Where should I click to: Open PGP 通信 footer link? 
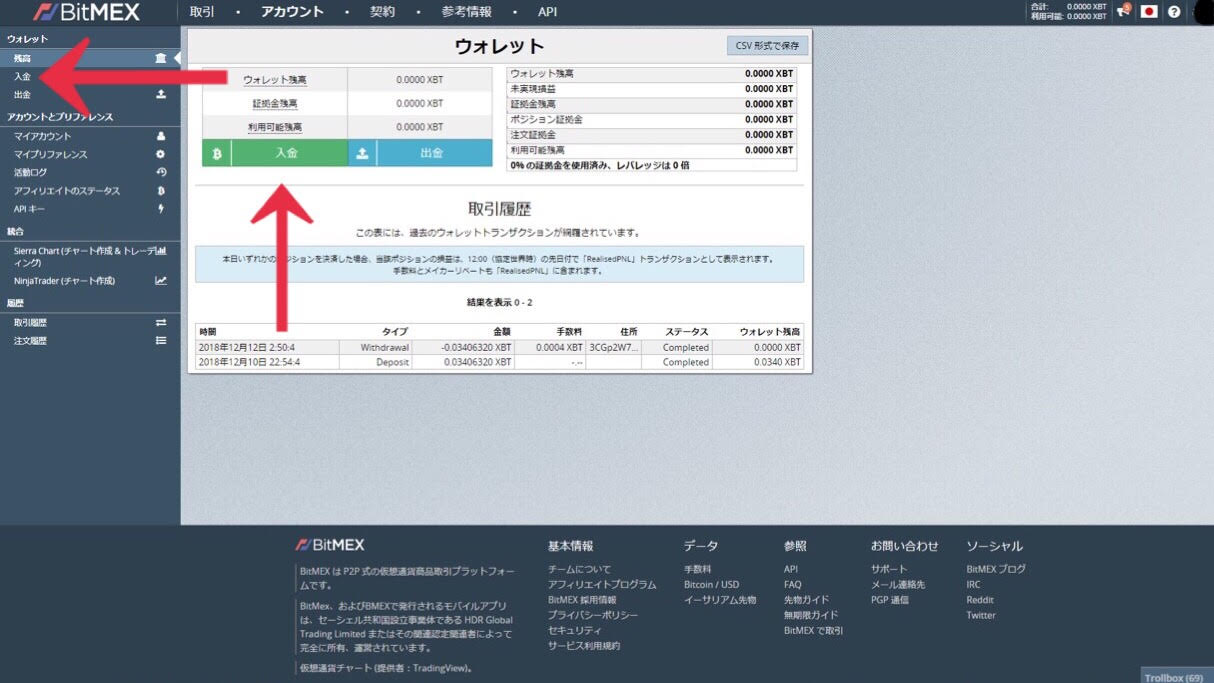890,600
